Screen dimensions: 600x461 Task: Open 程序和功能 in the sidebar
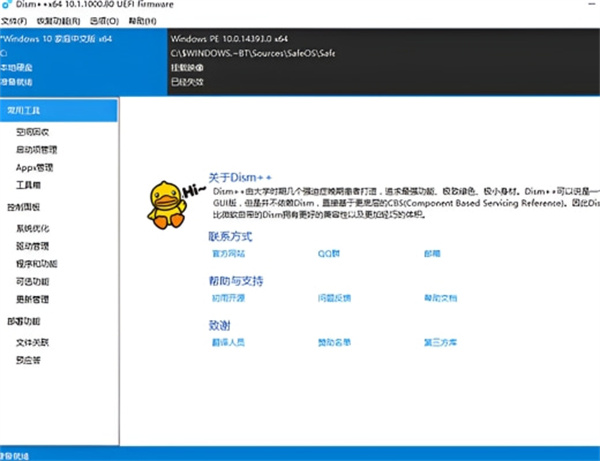point(36,264)
